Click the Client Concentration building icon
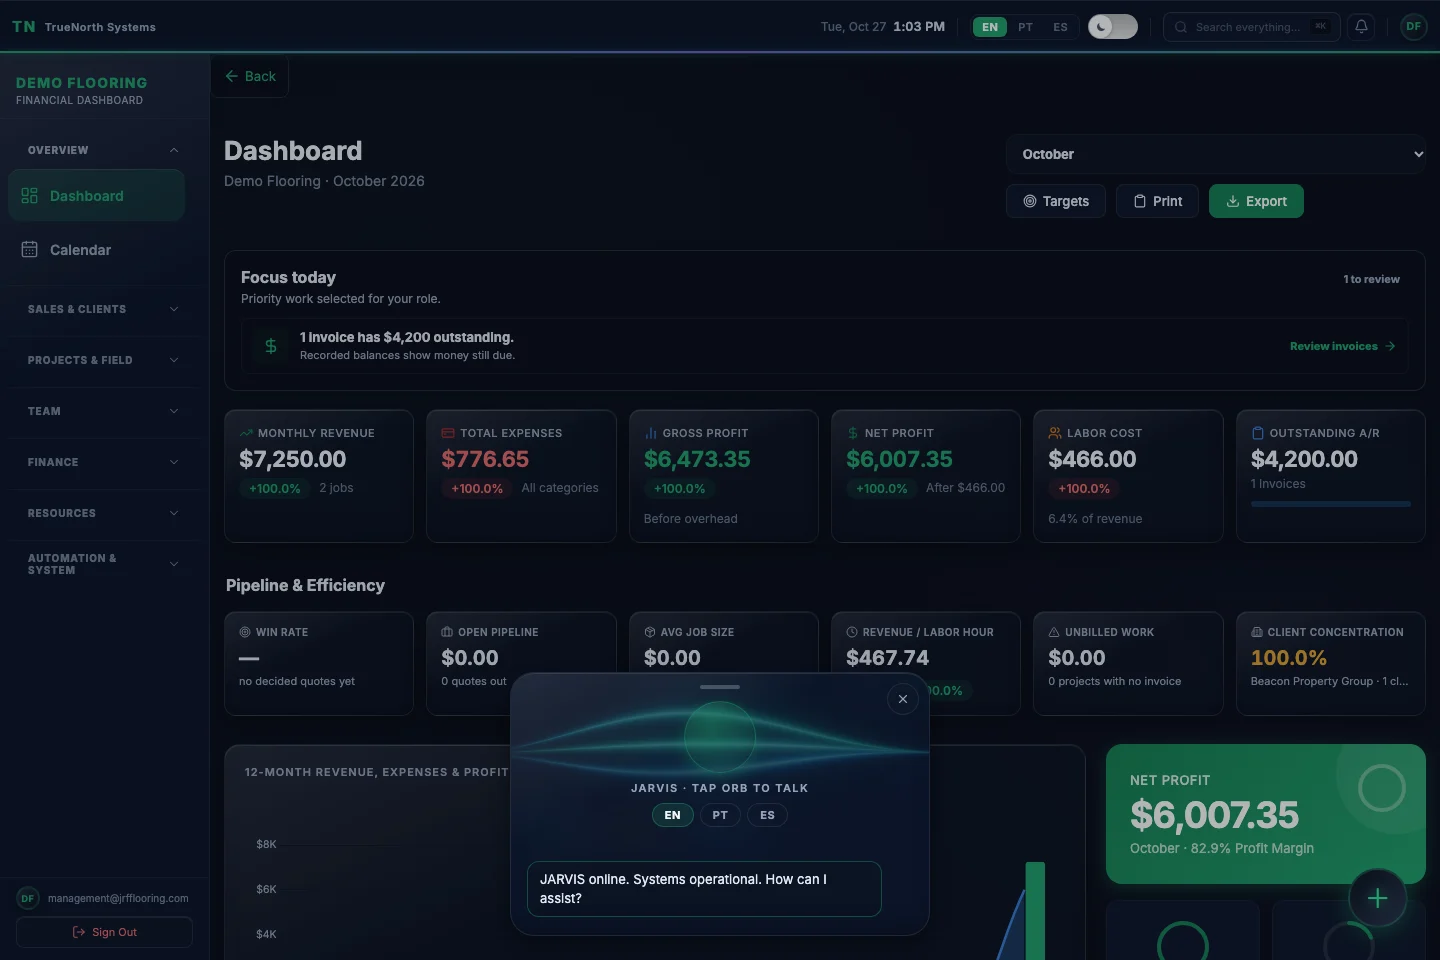This screenshot has height=960, width=1440. (1257, 632)
